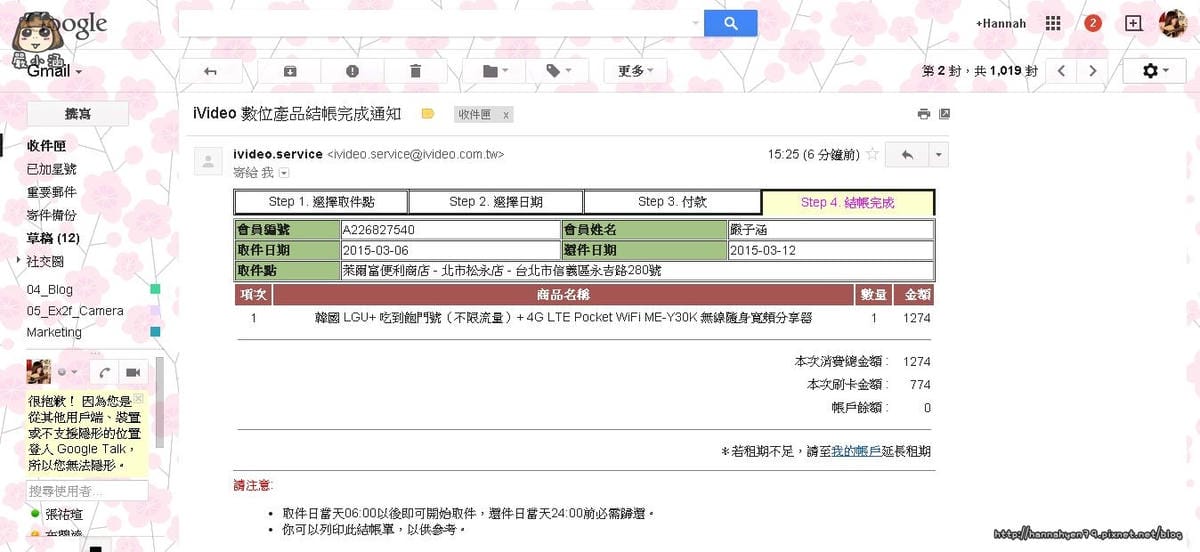Click return date 2015-03-12
Screen dimensions: 1200x552
click(763, 250)
